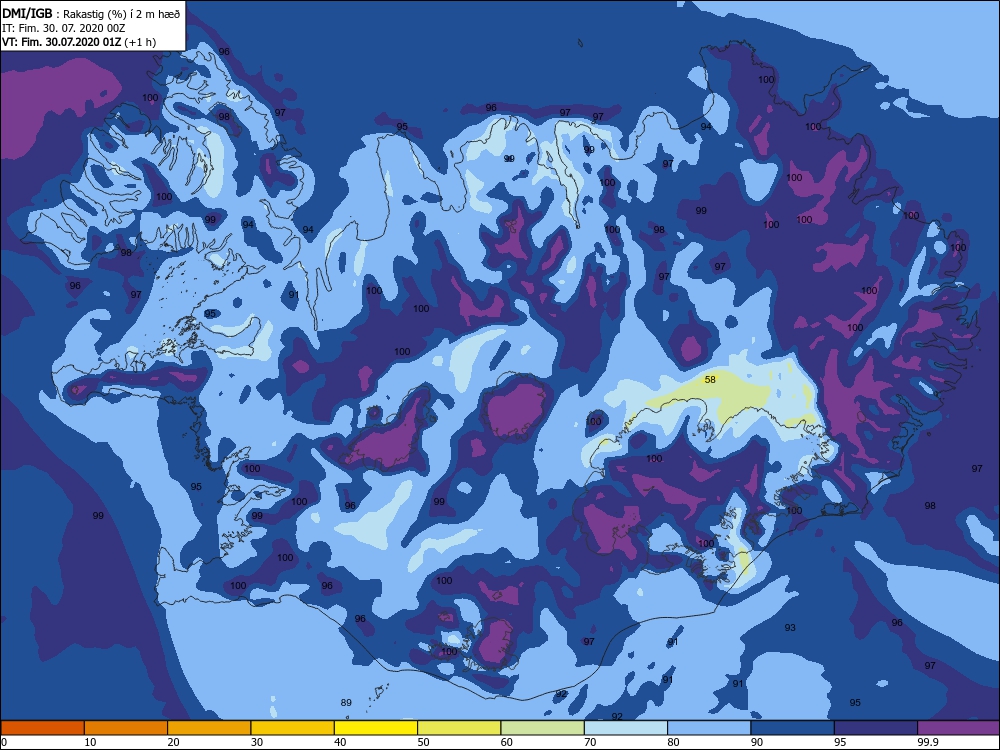
Task: Click the 0–10 dark orange legend swatch
Action: point(42,728)
